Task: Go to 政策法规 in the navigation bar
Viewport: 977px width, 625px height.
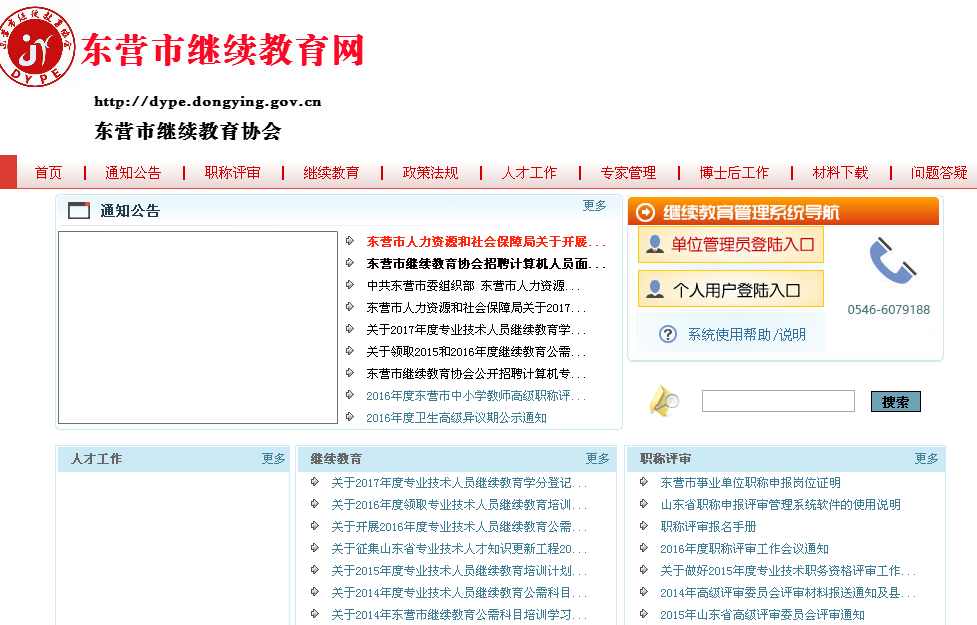Action: click(x=430, y=173)
